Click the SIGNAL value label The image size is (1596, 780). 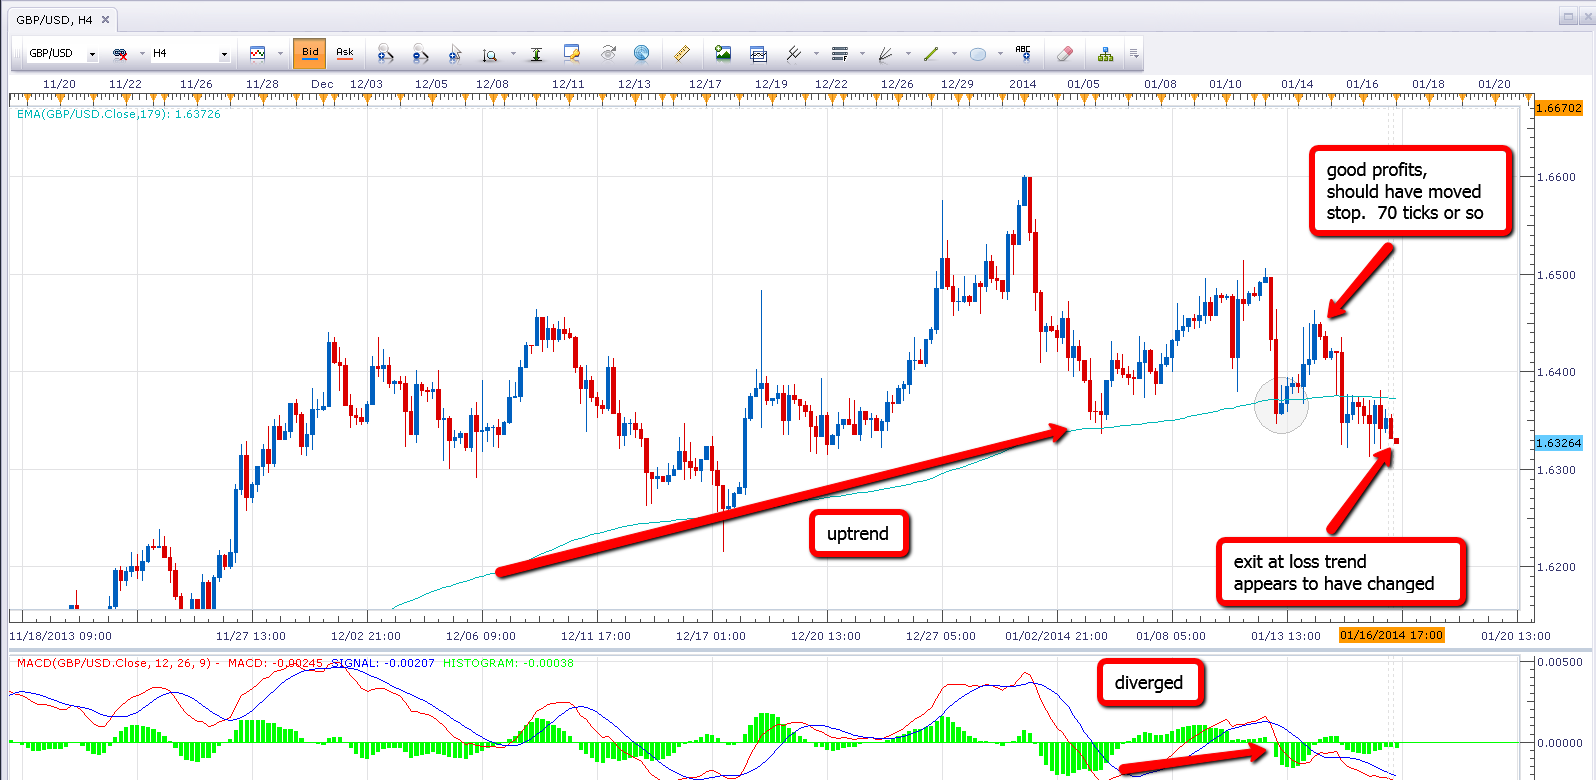pos(383,663)
